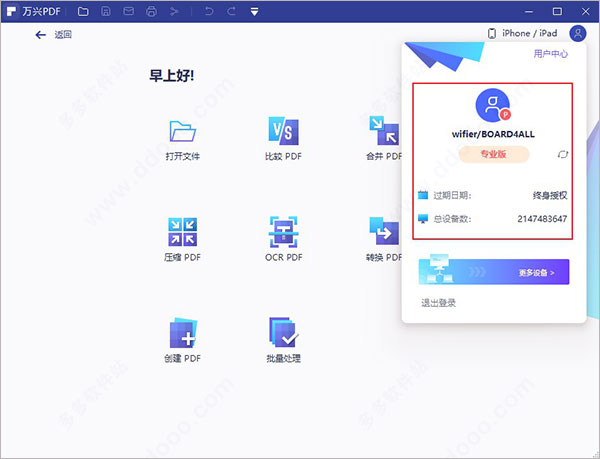Click the 比较 PDF icon
Screen dimensions: 600x459
click(x=284, y=131)
